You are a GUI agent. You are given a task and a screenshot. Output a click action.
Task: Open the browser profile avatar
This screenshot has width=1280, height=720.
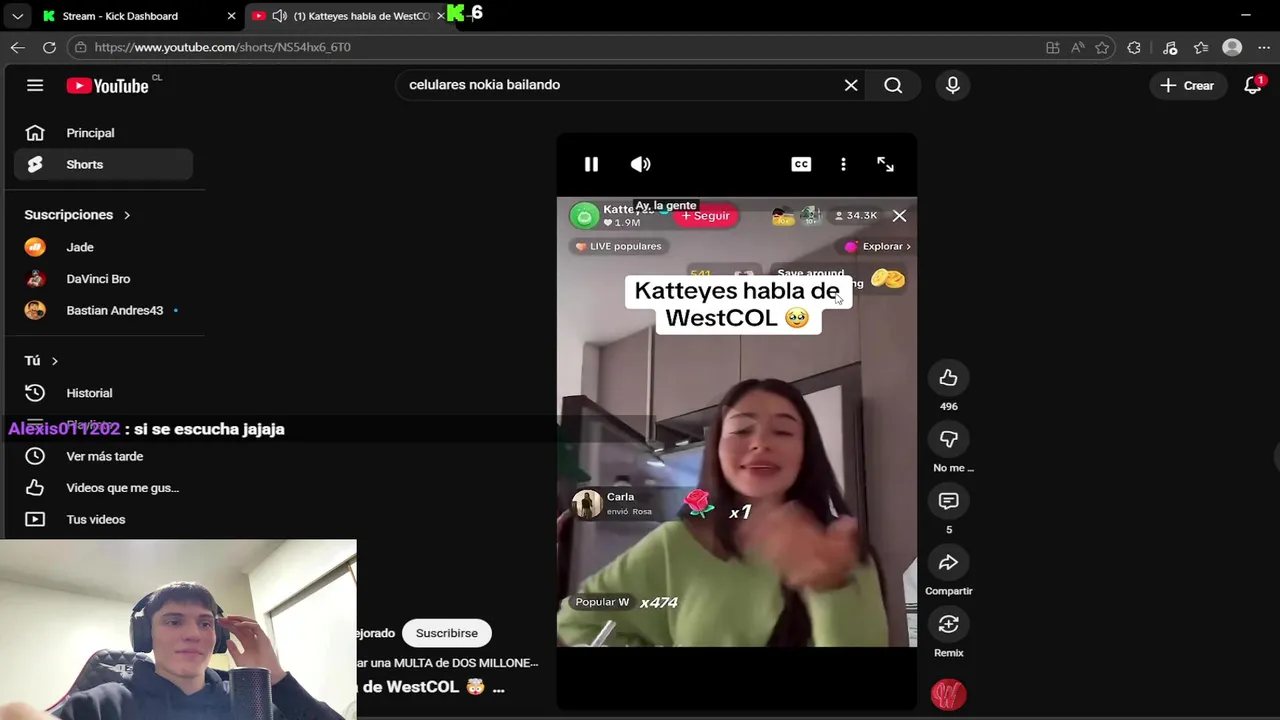coord(1232,47)
